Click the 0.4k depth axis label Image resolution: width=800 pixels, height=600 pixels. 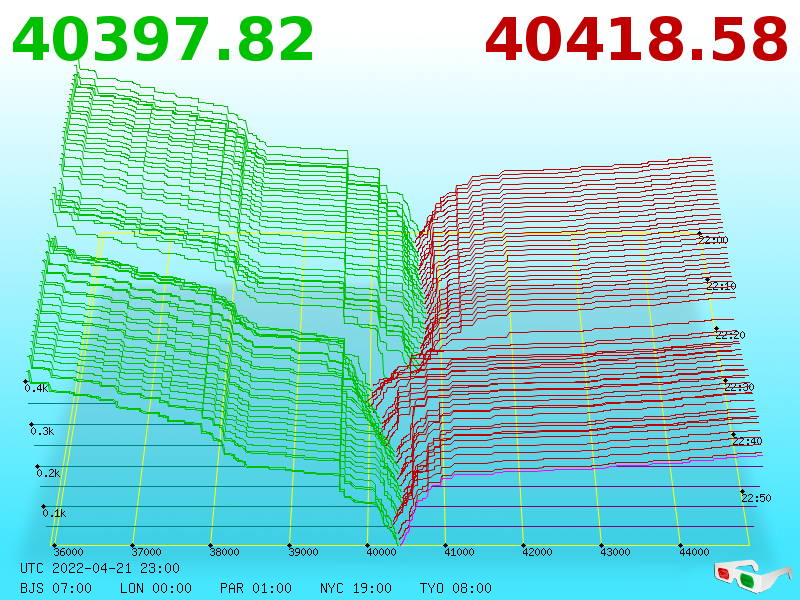click(x=36, y=388)
